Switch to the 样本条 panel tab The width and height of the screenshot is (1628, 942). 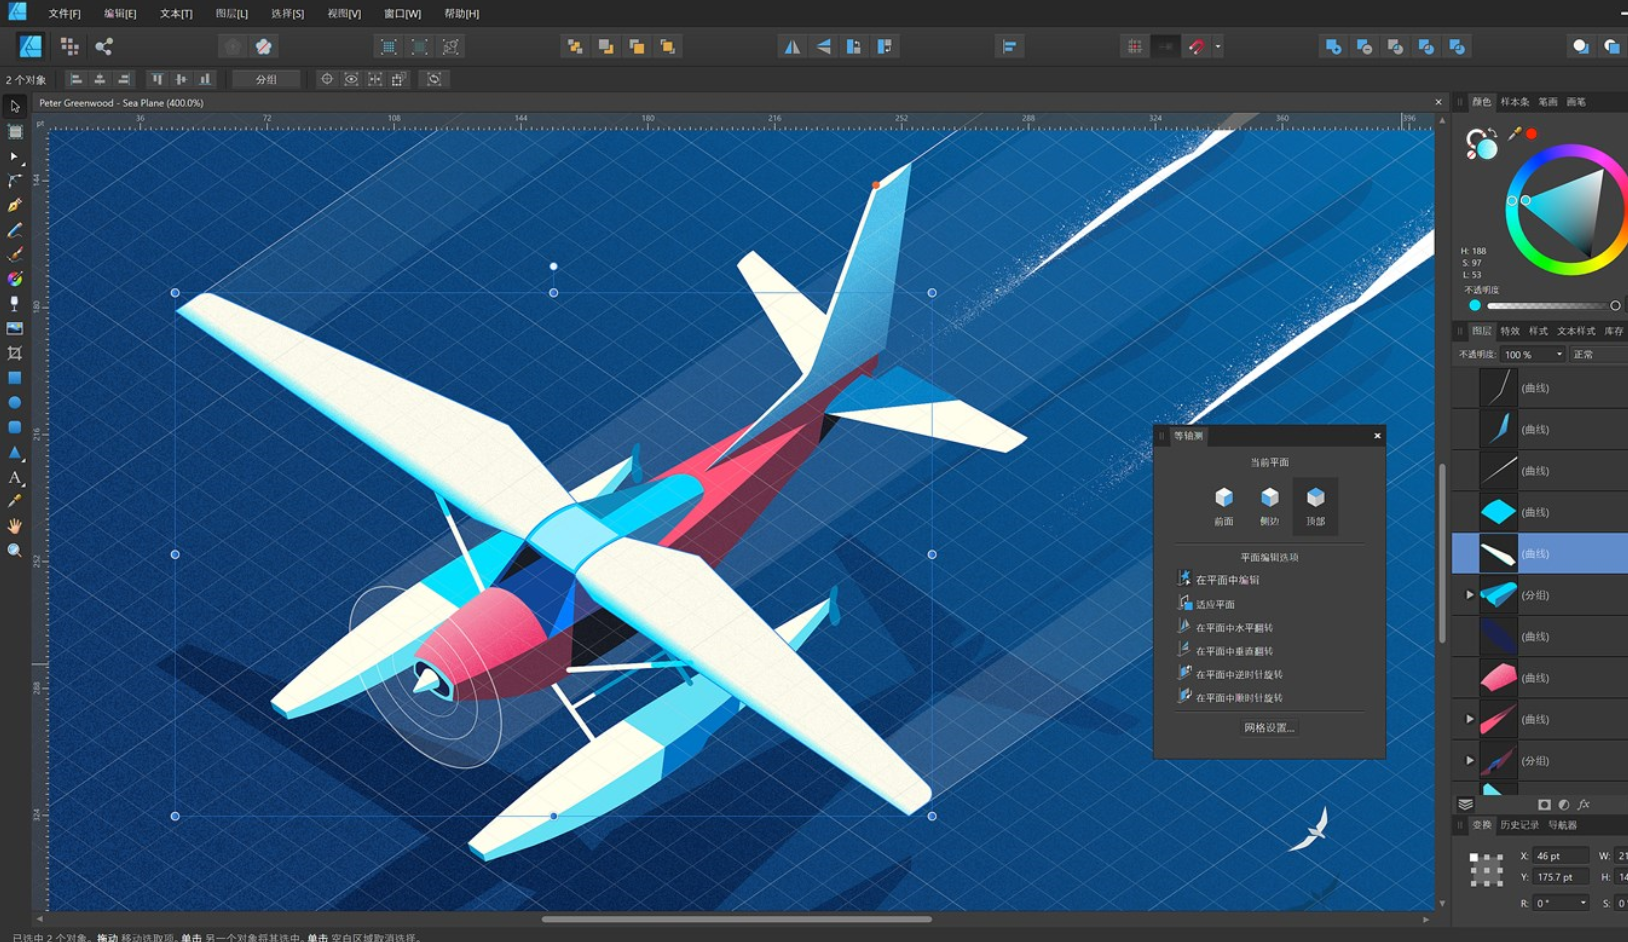click(x=1514, y=101)
